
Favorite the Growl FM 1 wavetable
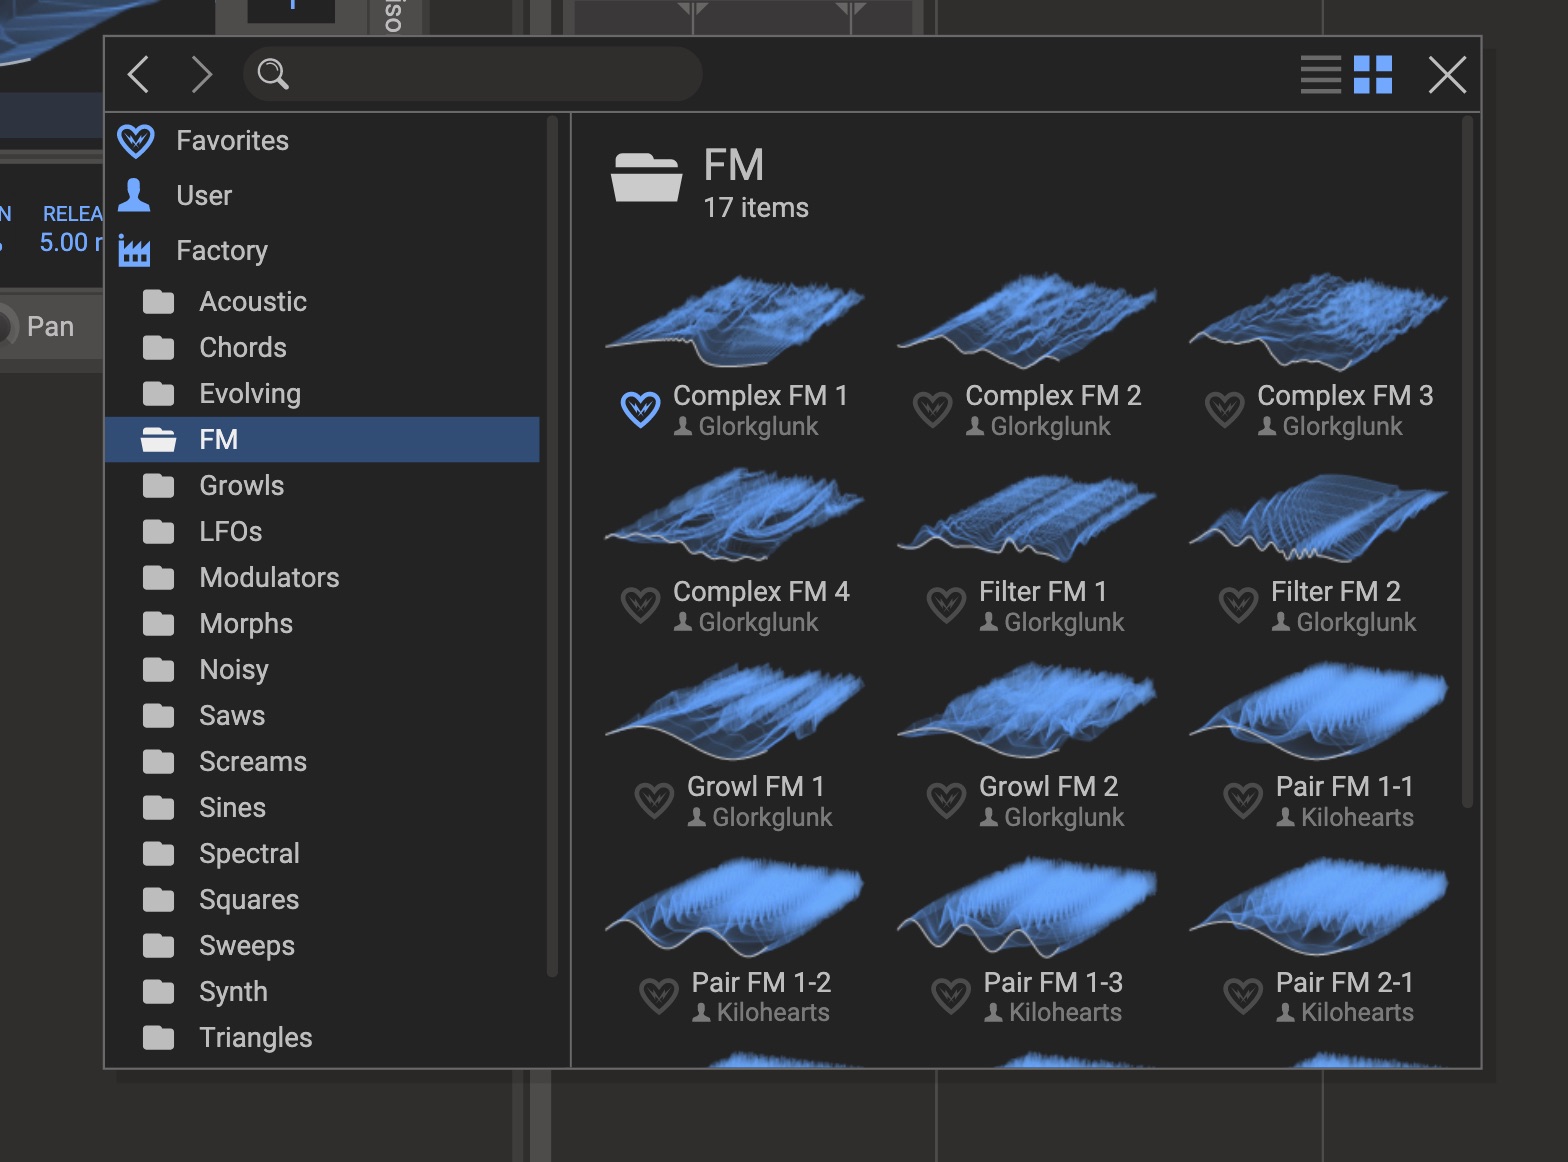[654, 800]
